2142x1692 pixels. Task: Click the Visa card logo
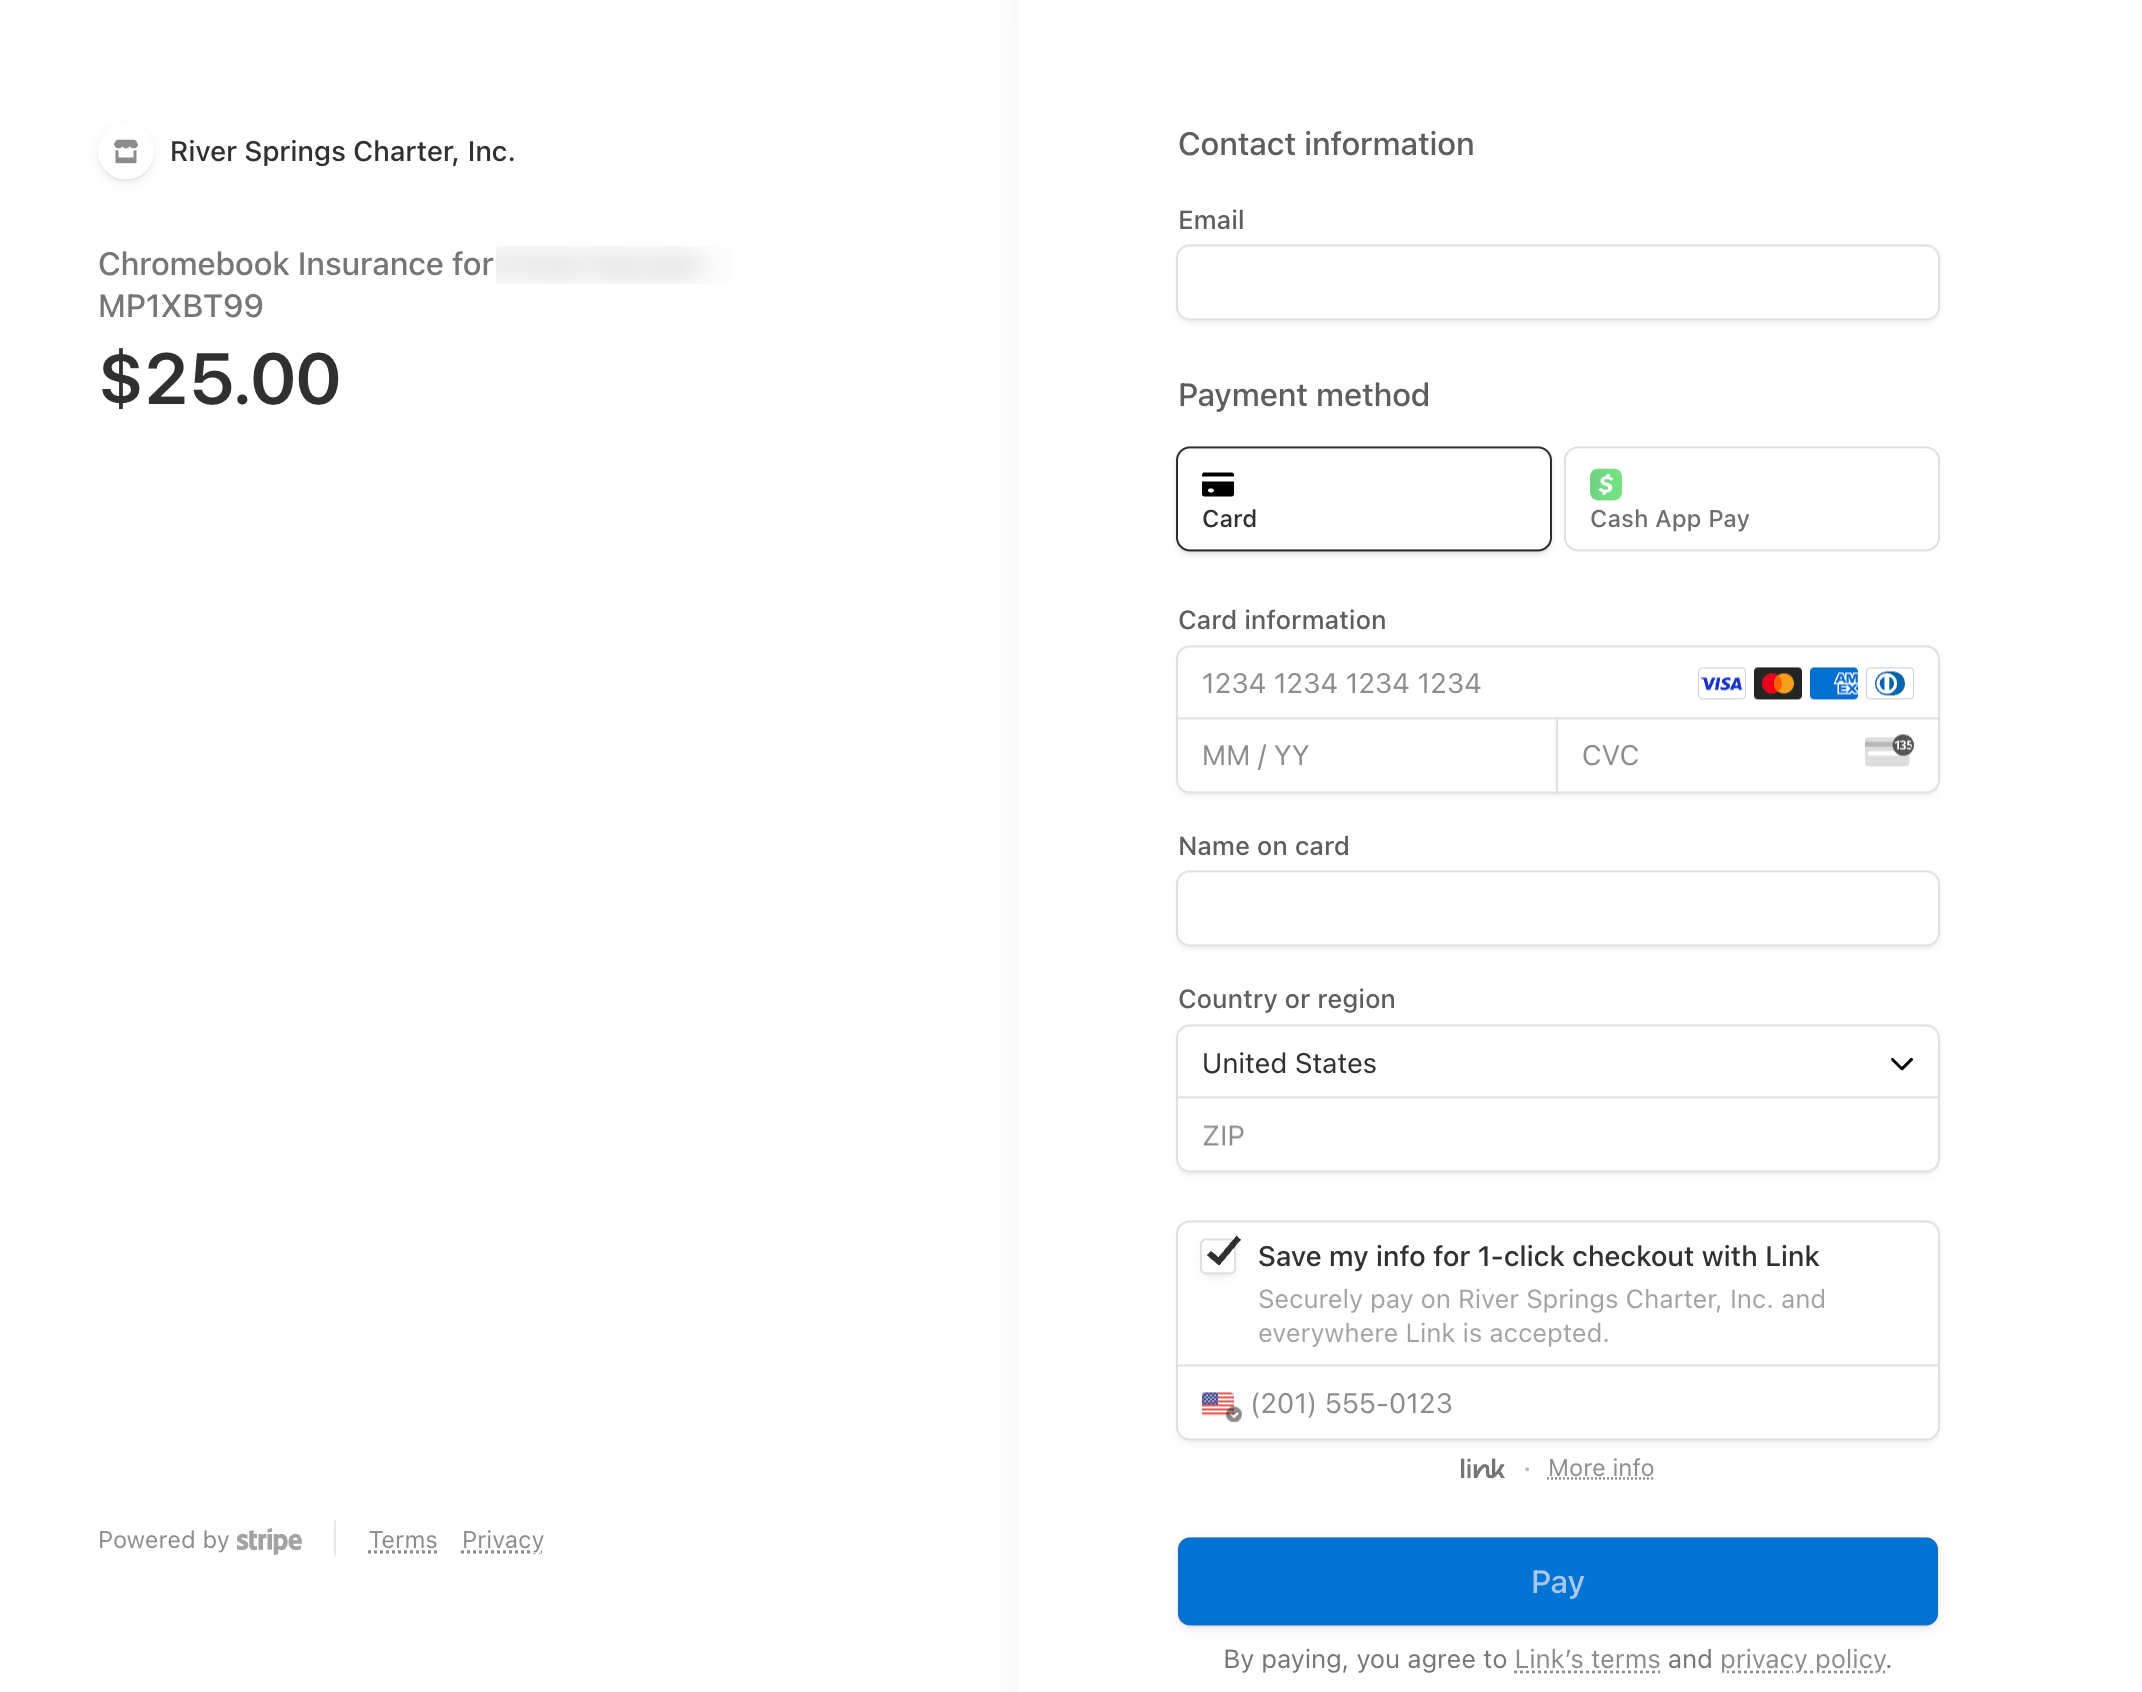(x=1721, y=684)
